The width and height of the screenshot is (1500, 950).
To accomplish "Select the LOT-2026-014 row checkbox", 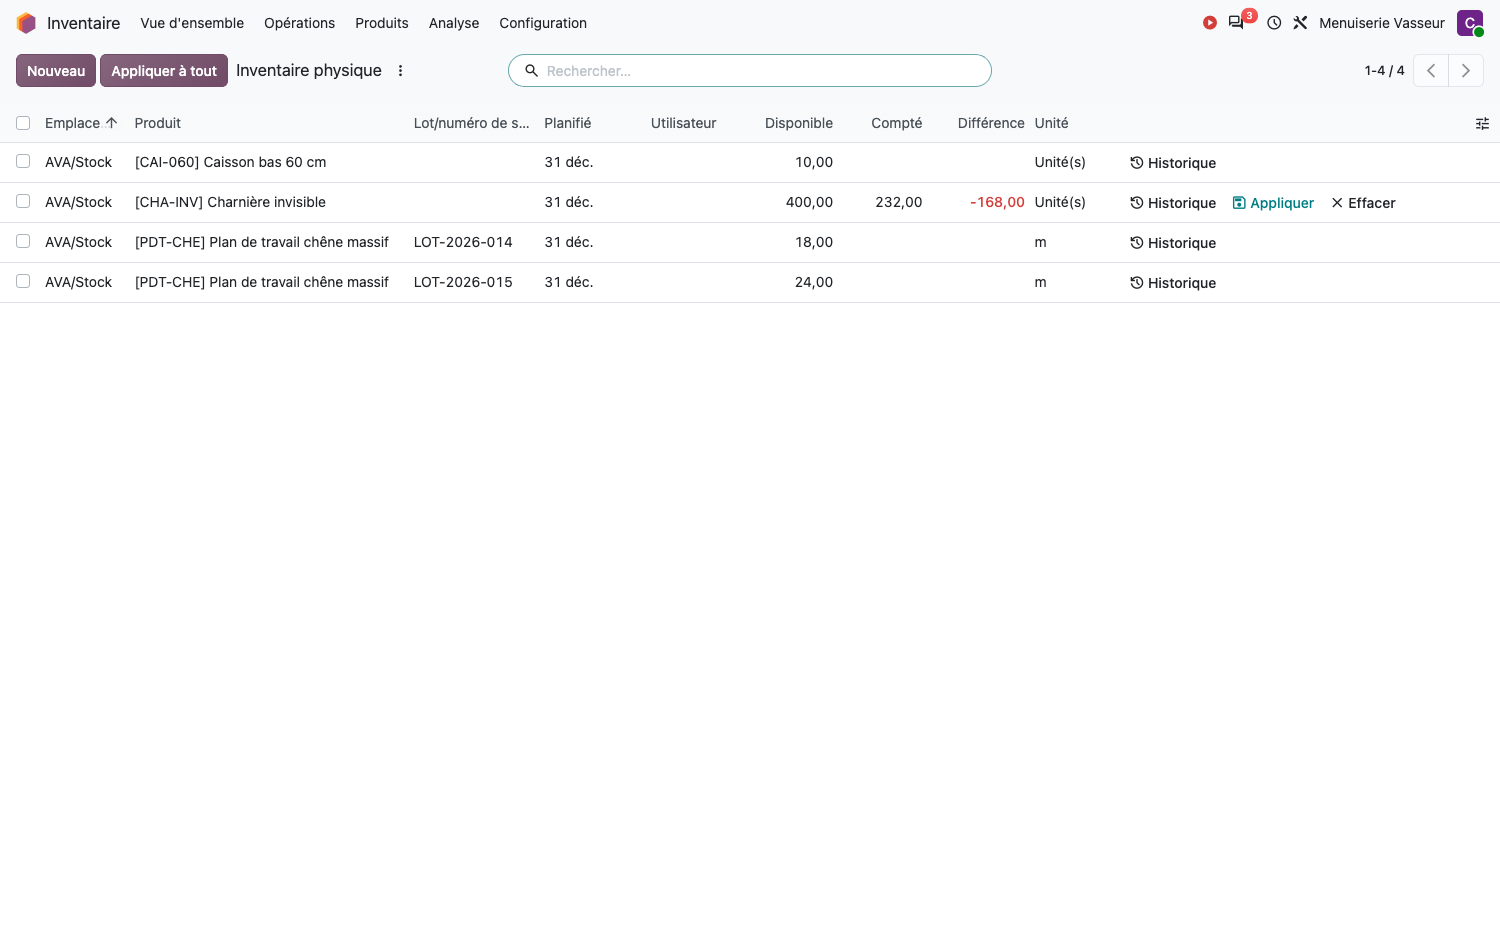I will tap(23, 242).
